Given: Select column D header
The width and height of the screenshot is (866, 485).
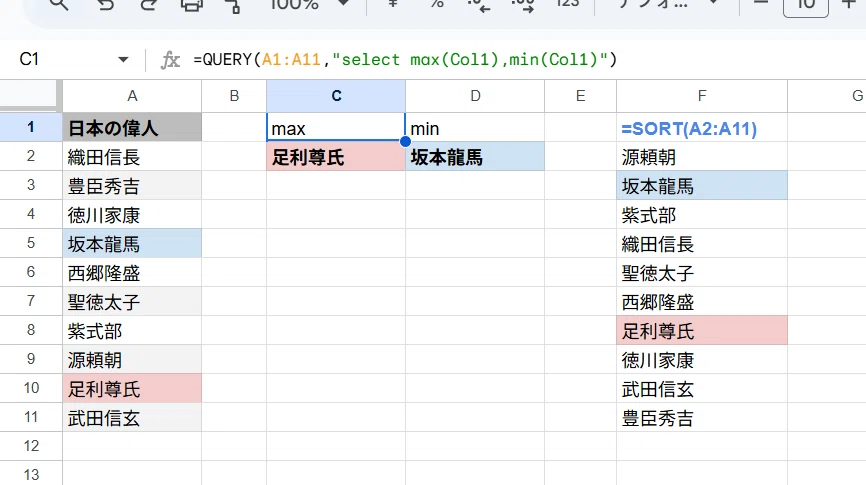Looking at the screenshot, I should click(475, 96).
